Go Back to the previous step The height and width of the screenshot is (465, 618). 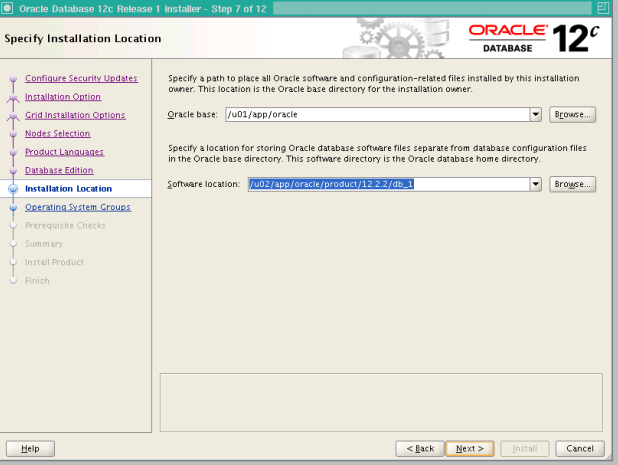tap(420, 448)
